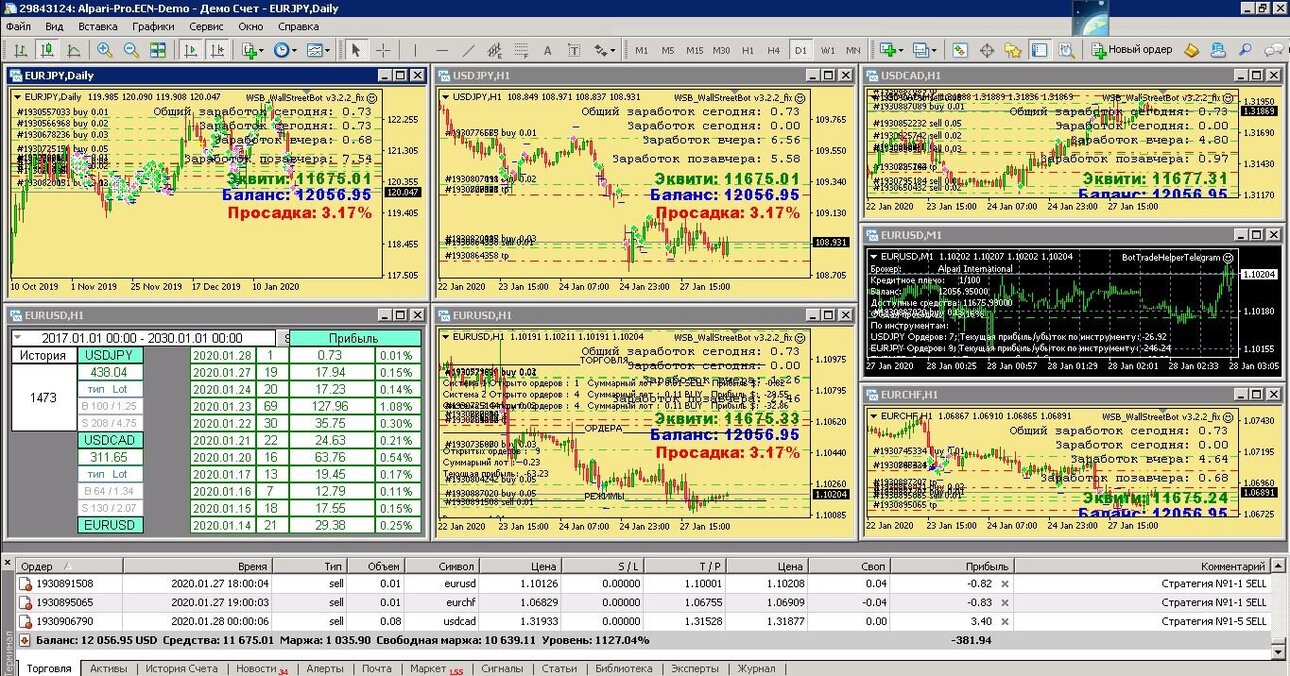Switch to candlestick chart mode
This screenshot has width=1290, height=676.
click(47, 50)
